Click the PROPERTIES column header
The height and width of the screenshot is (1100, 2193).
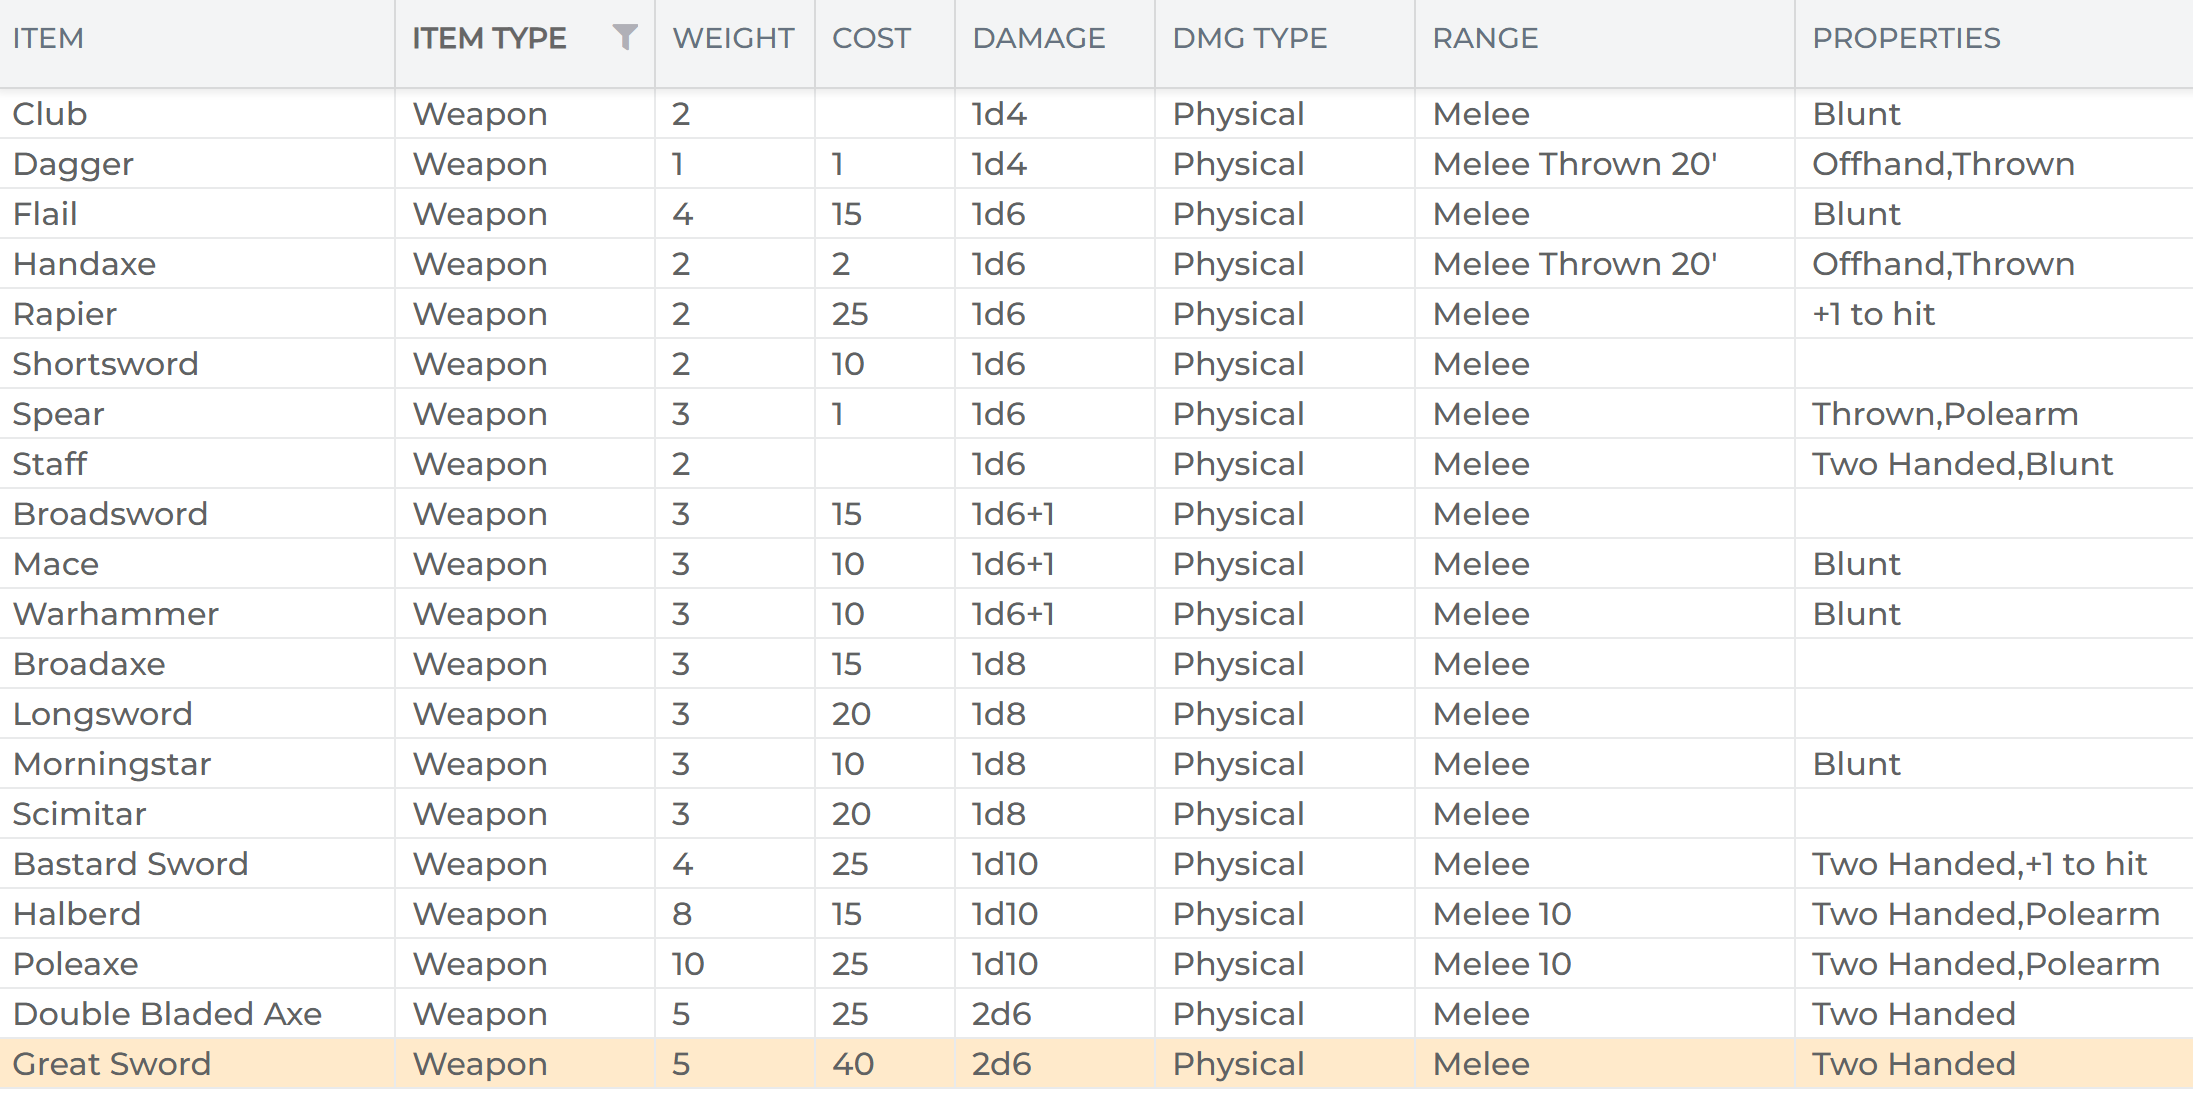[x=1906, y=38]
